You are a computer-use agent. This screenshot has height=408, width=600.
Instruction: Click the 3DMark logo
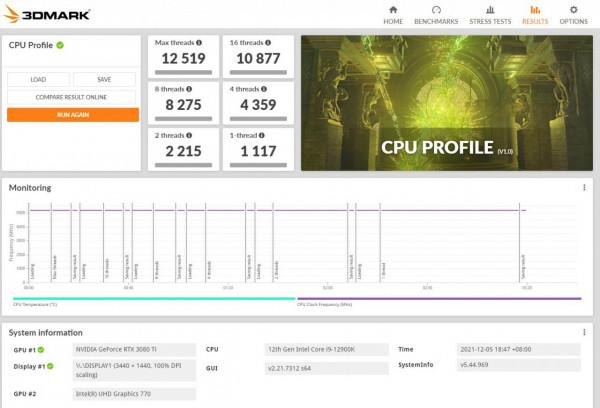pyautogui.click(x=46, y=14)
